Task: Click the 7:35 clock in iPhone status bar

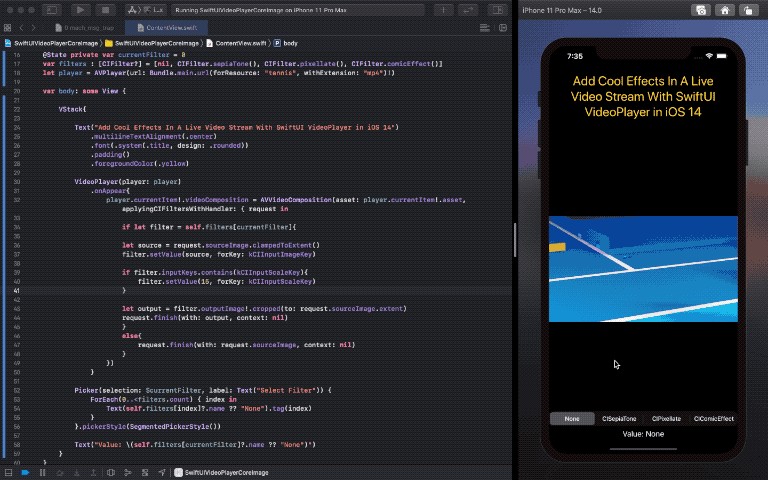Action: coord(575,56)
